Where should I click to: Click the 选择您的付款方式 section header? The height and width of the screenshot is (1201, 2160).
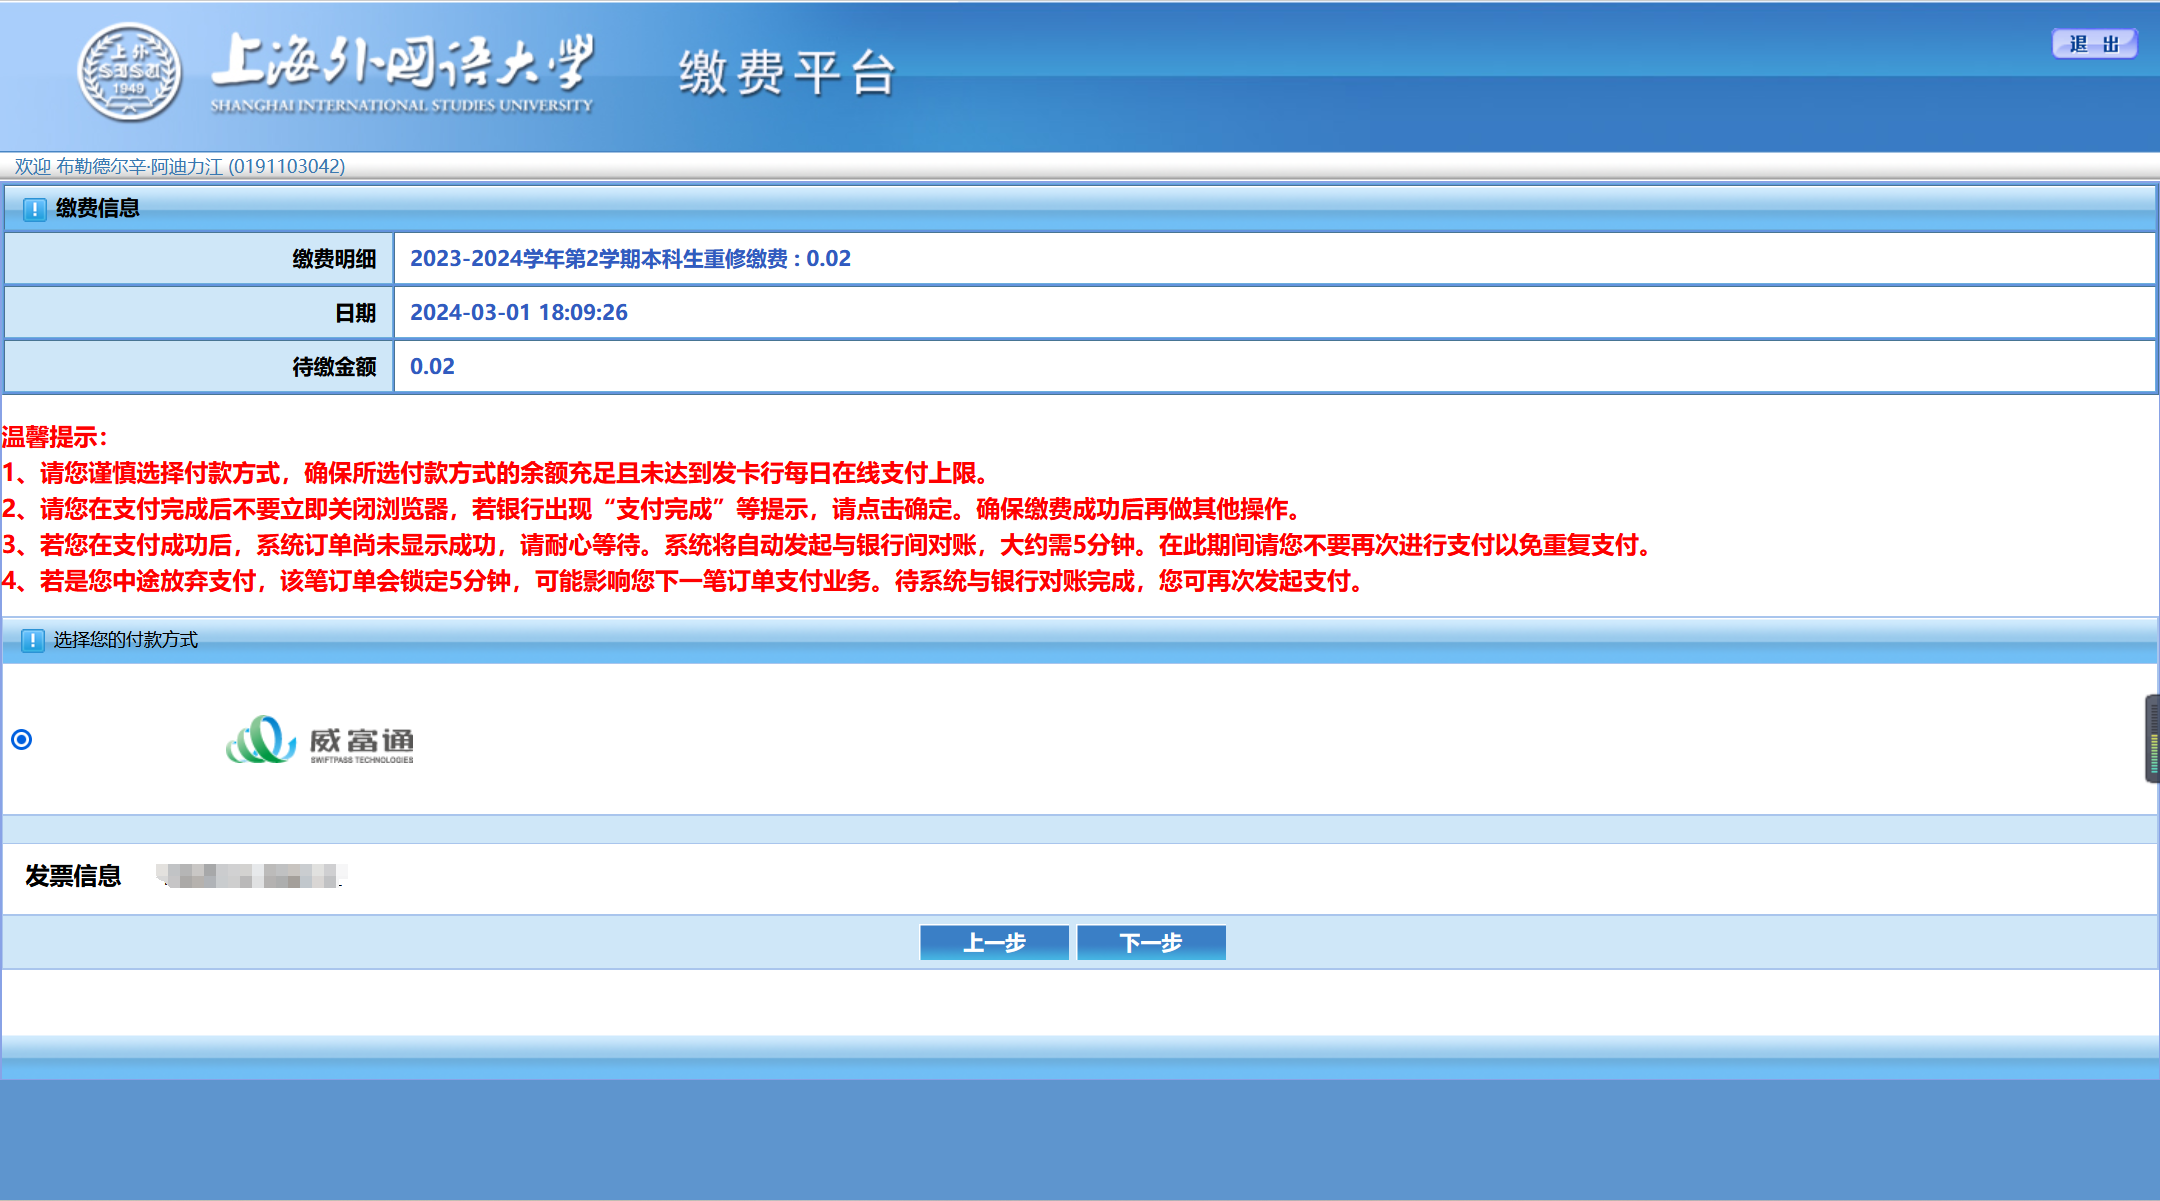[x=125, y=640]
